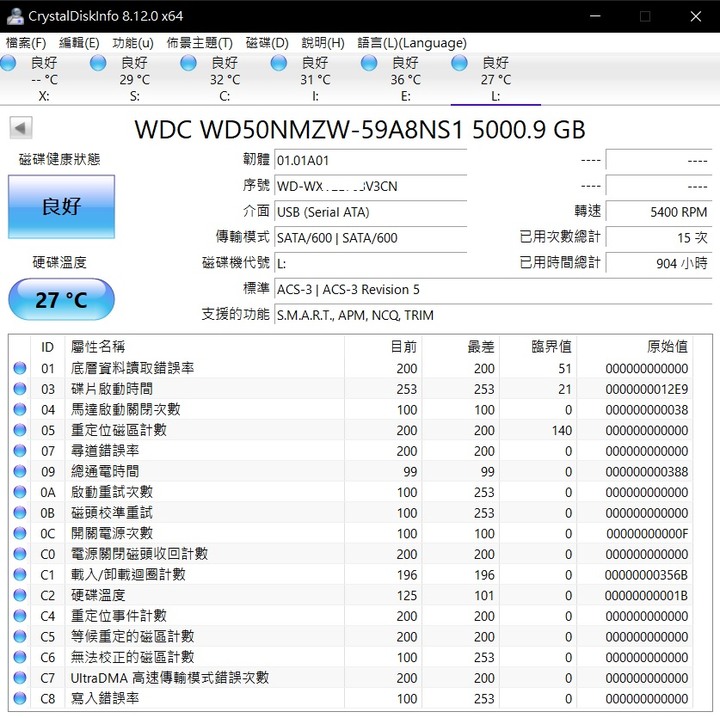
Task: Click the CrystalDiskInfo app icon in title bar
Action: point(15,16)
